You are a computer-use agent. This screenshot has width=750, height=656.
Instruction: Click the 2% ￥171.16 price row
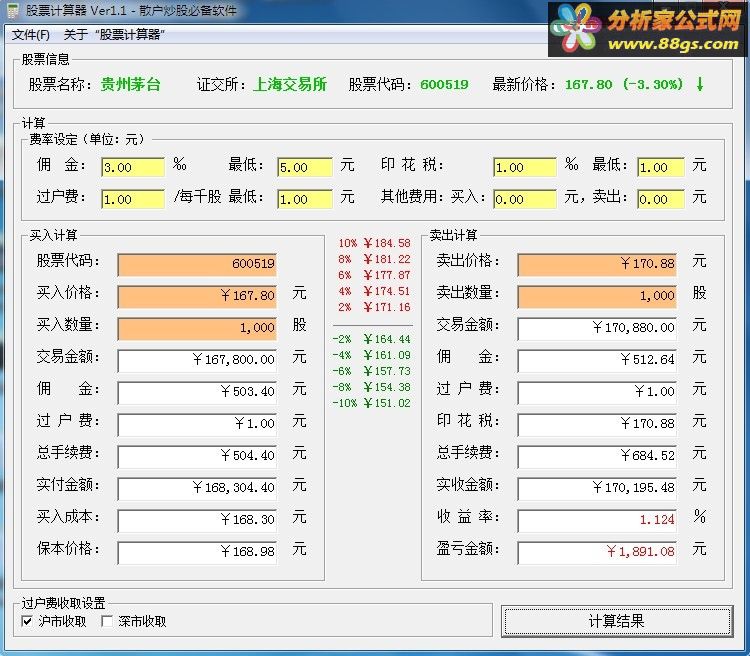374,307
